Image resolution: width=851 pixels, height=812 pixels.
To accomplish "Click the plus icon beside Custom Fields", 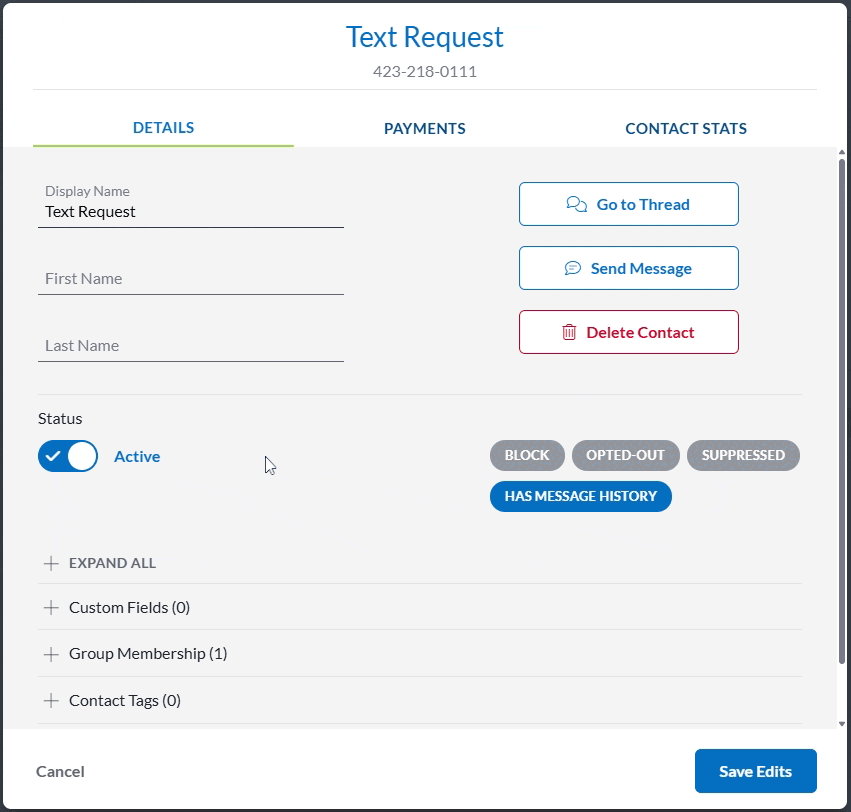I will (51, 607).
